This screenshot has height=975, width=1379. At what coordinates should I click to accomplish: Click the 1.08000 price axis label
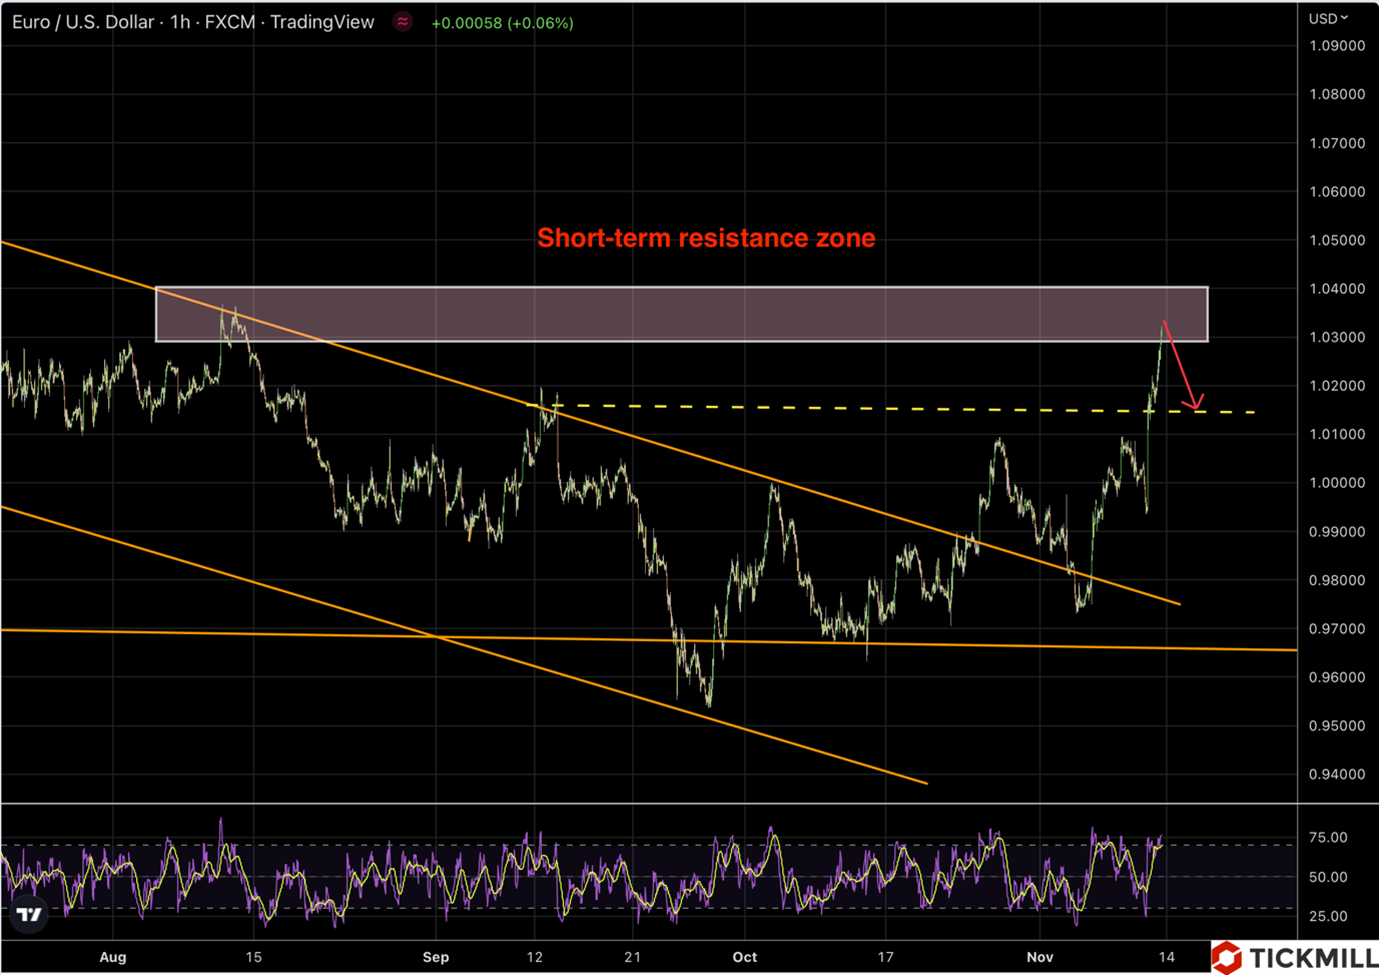1337,94
